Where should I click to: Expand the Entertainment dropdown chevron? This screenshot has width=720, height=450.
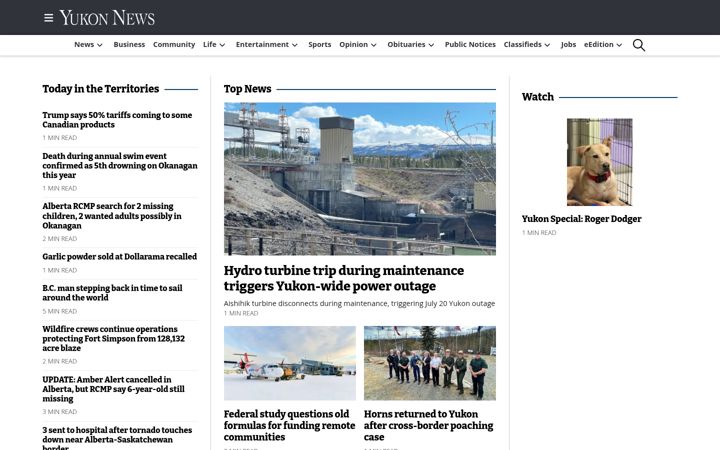tap(295, 45)
